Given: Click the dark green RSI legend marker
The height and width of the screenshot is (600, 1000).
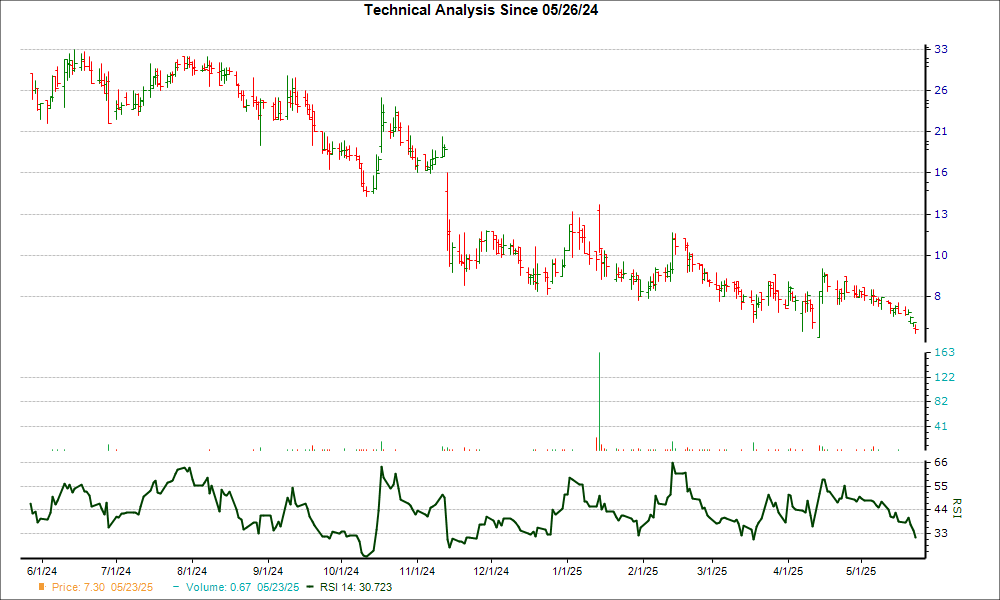Looking at the screenshot, I should [310, 587].
